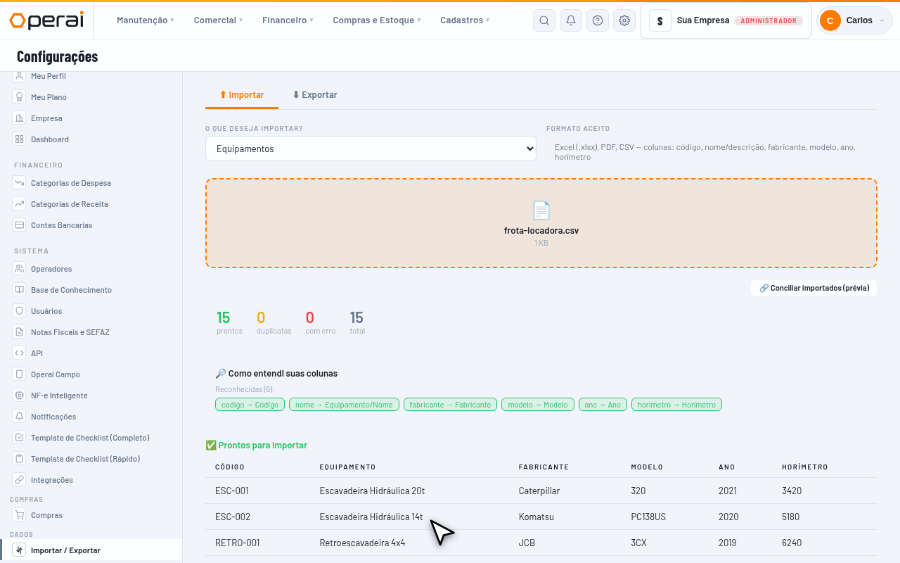Open the Manutenção menu

145,20
